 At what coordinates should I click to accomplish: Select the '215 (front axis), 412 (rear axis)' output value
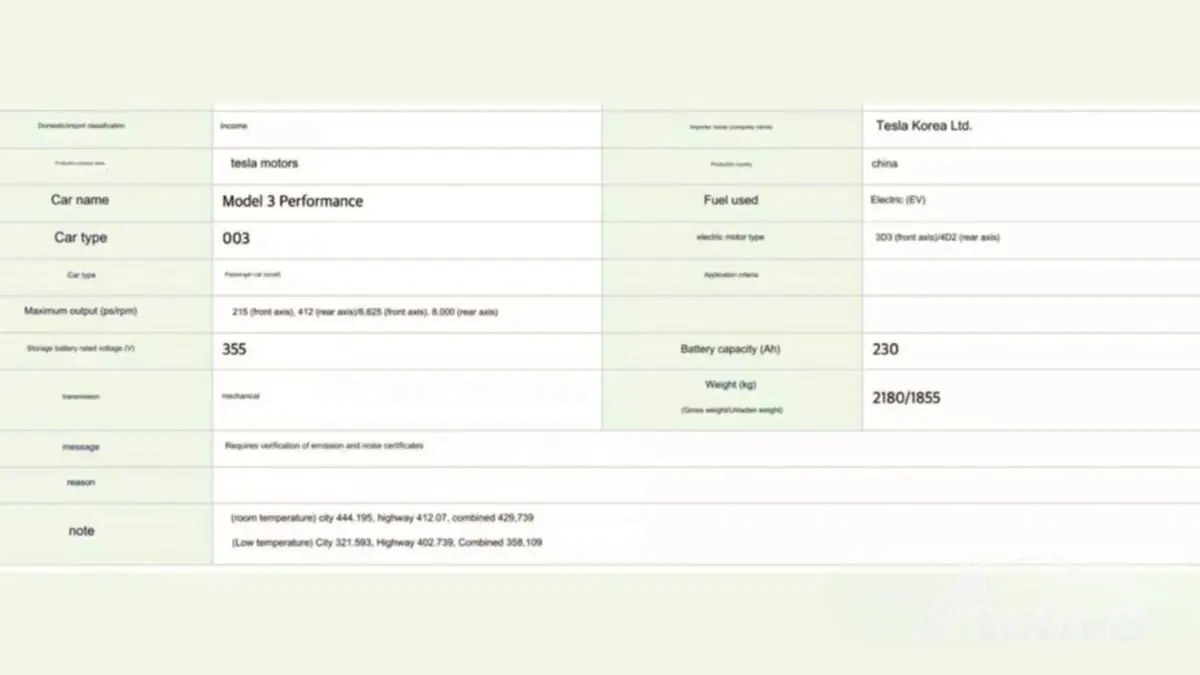point(365,312)
